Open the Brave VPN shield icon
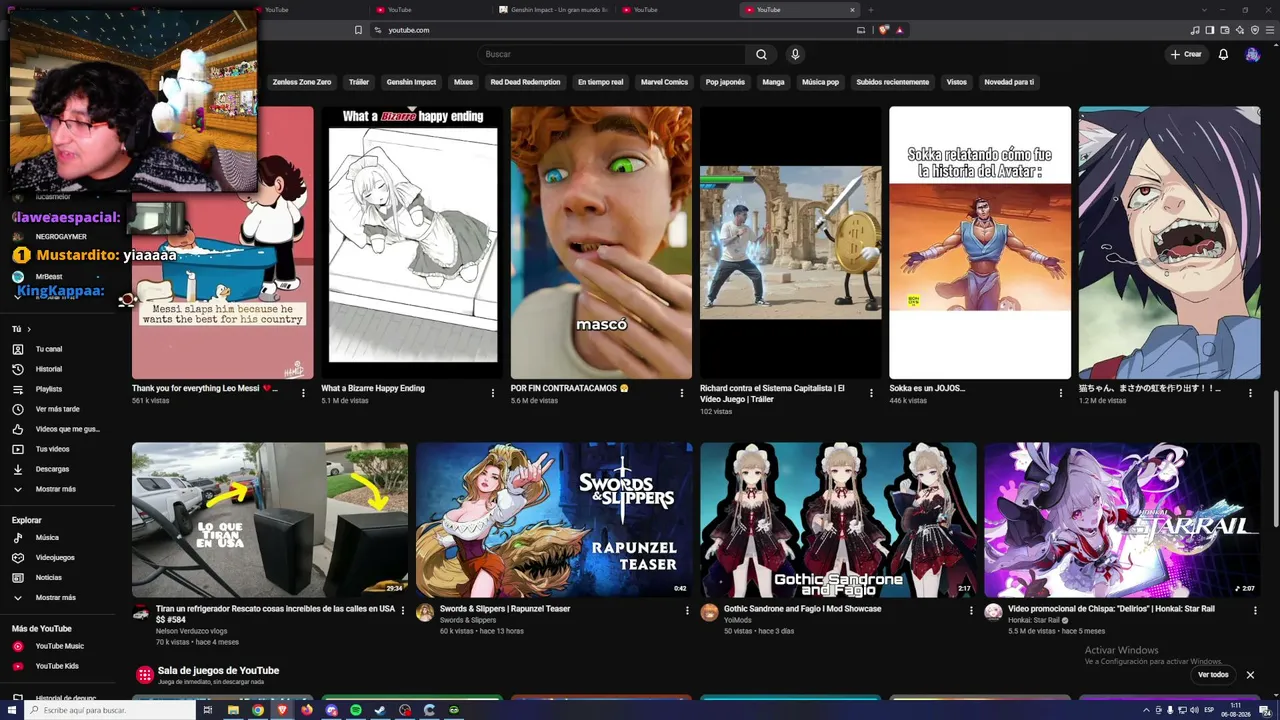This screenshot has height=720, width=1280. (x=1255, y=30)
